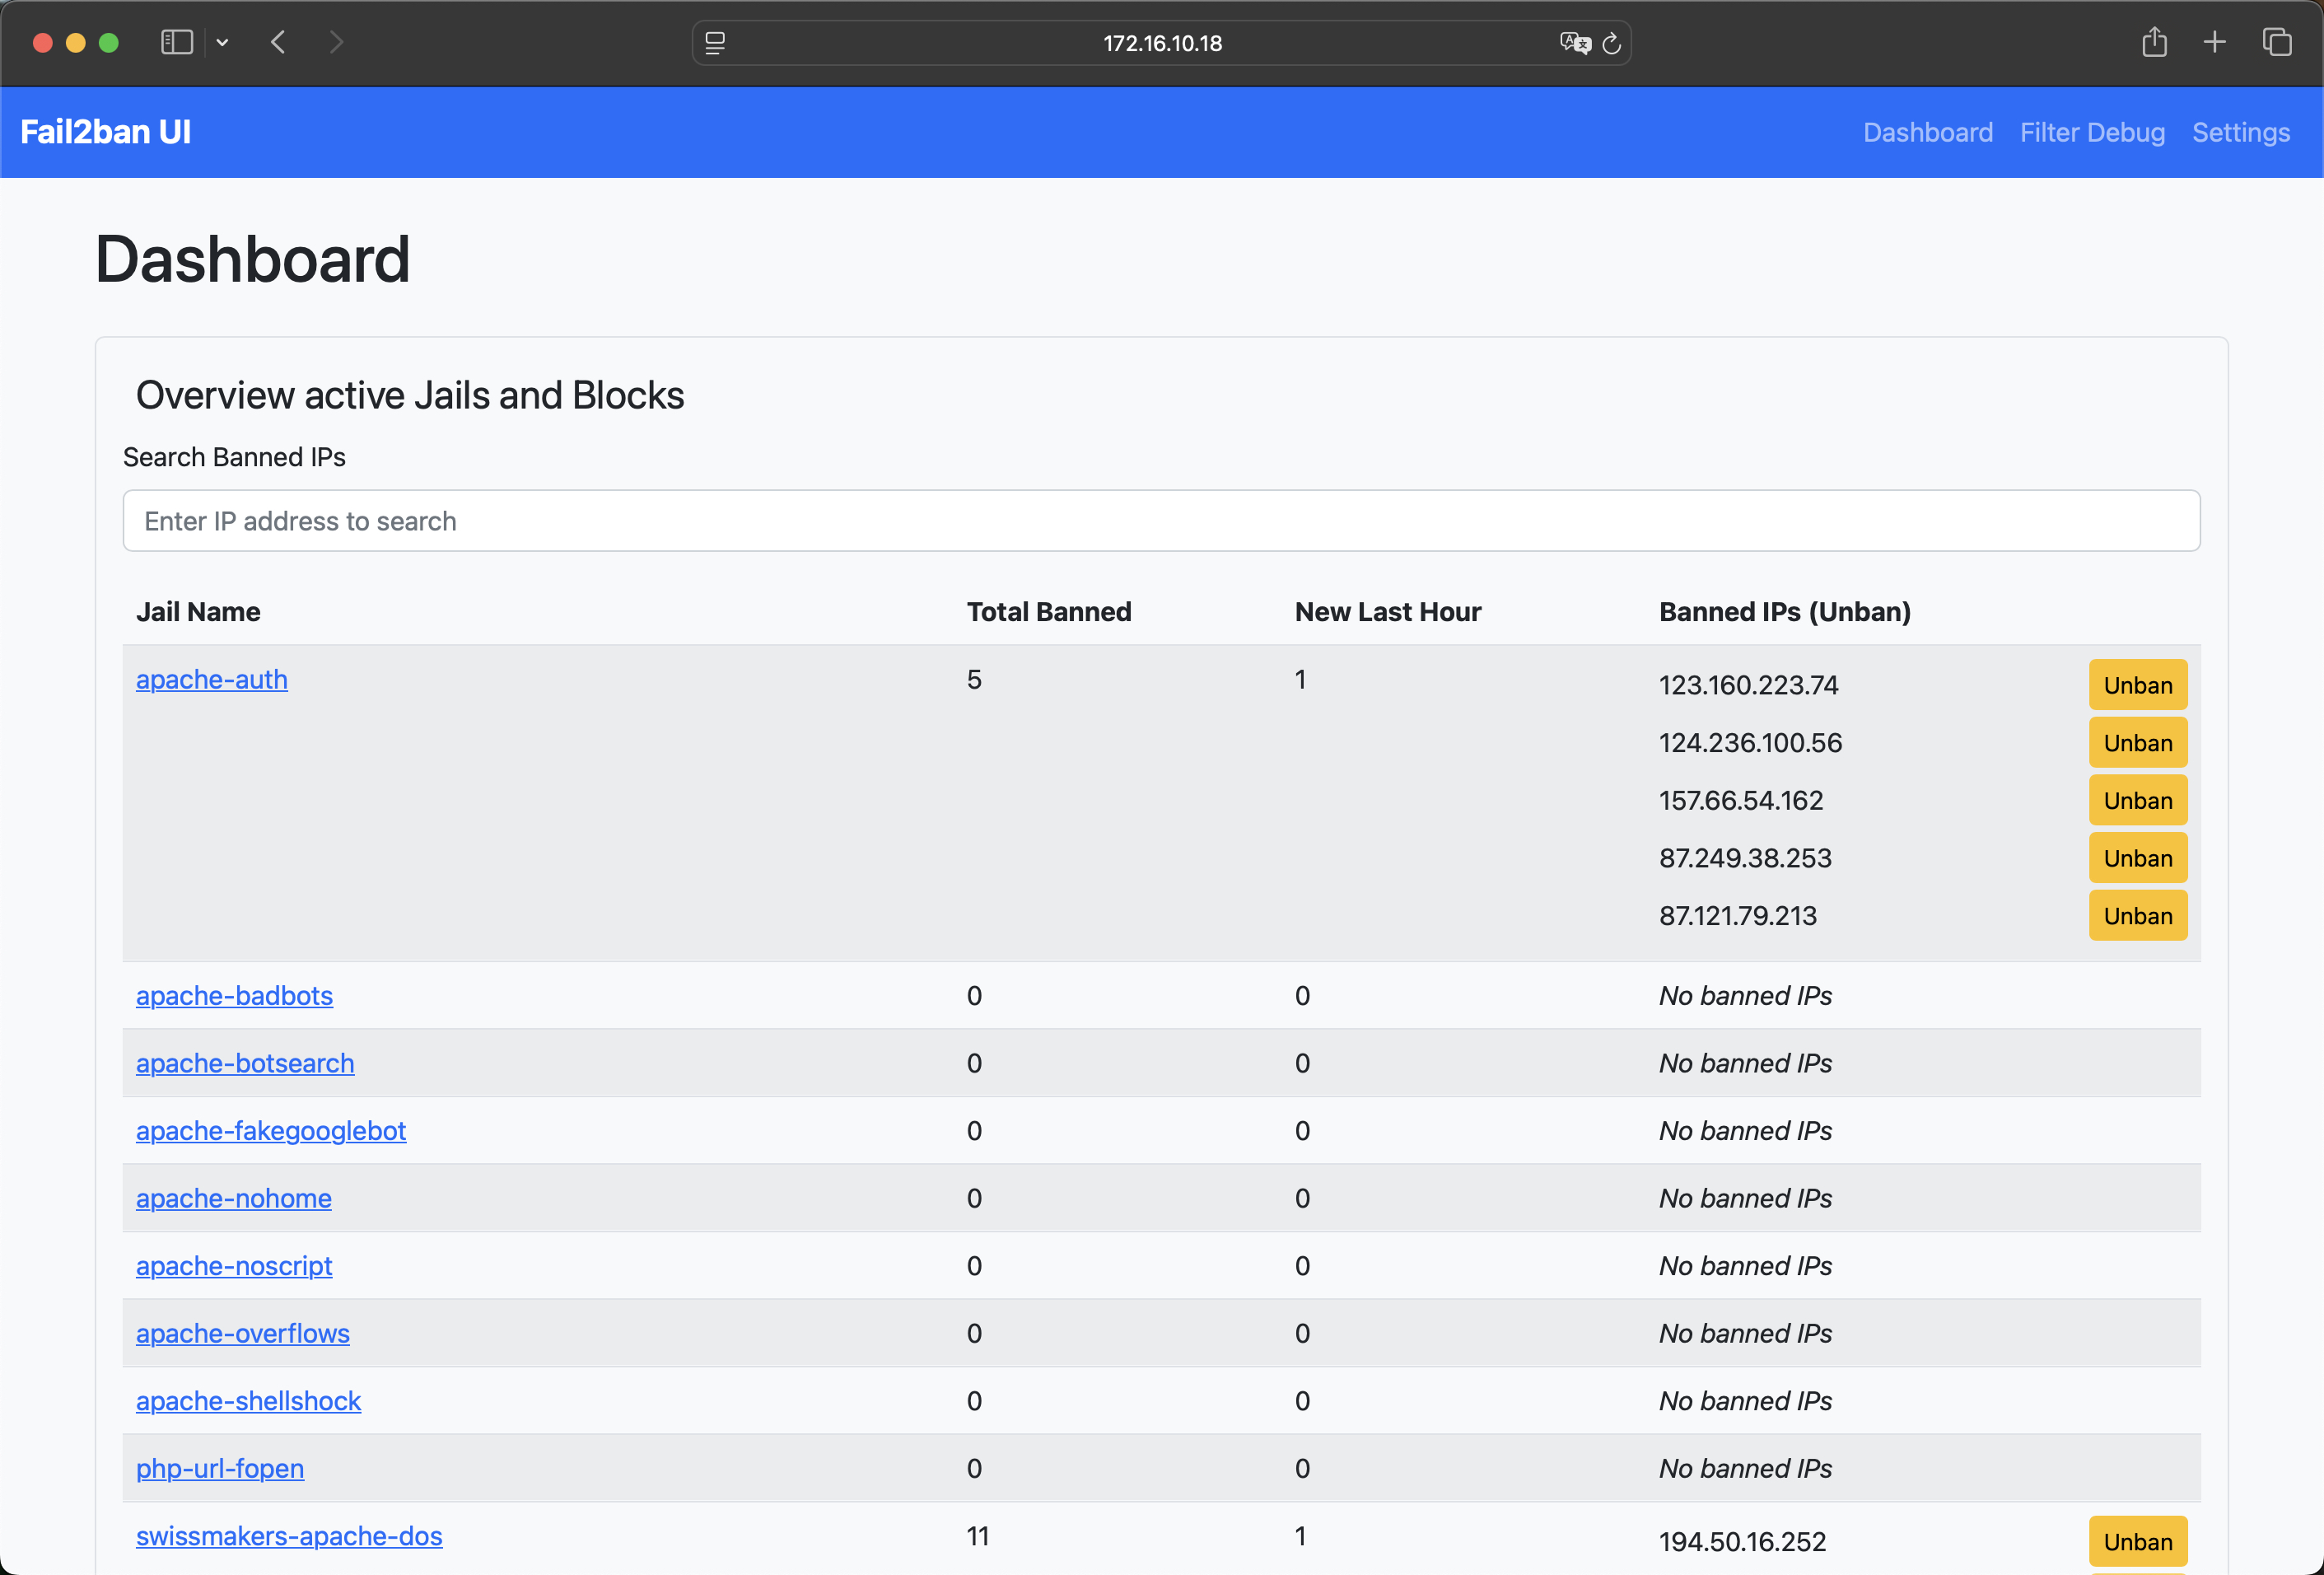Unban IP 87.249.38.253

(x=2137, y=858)
